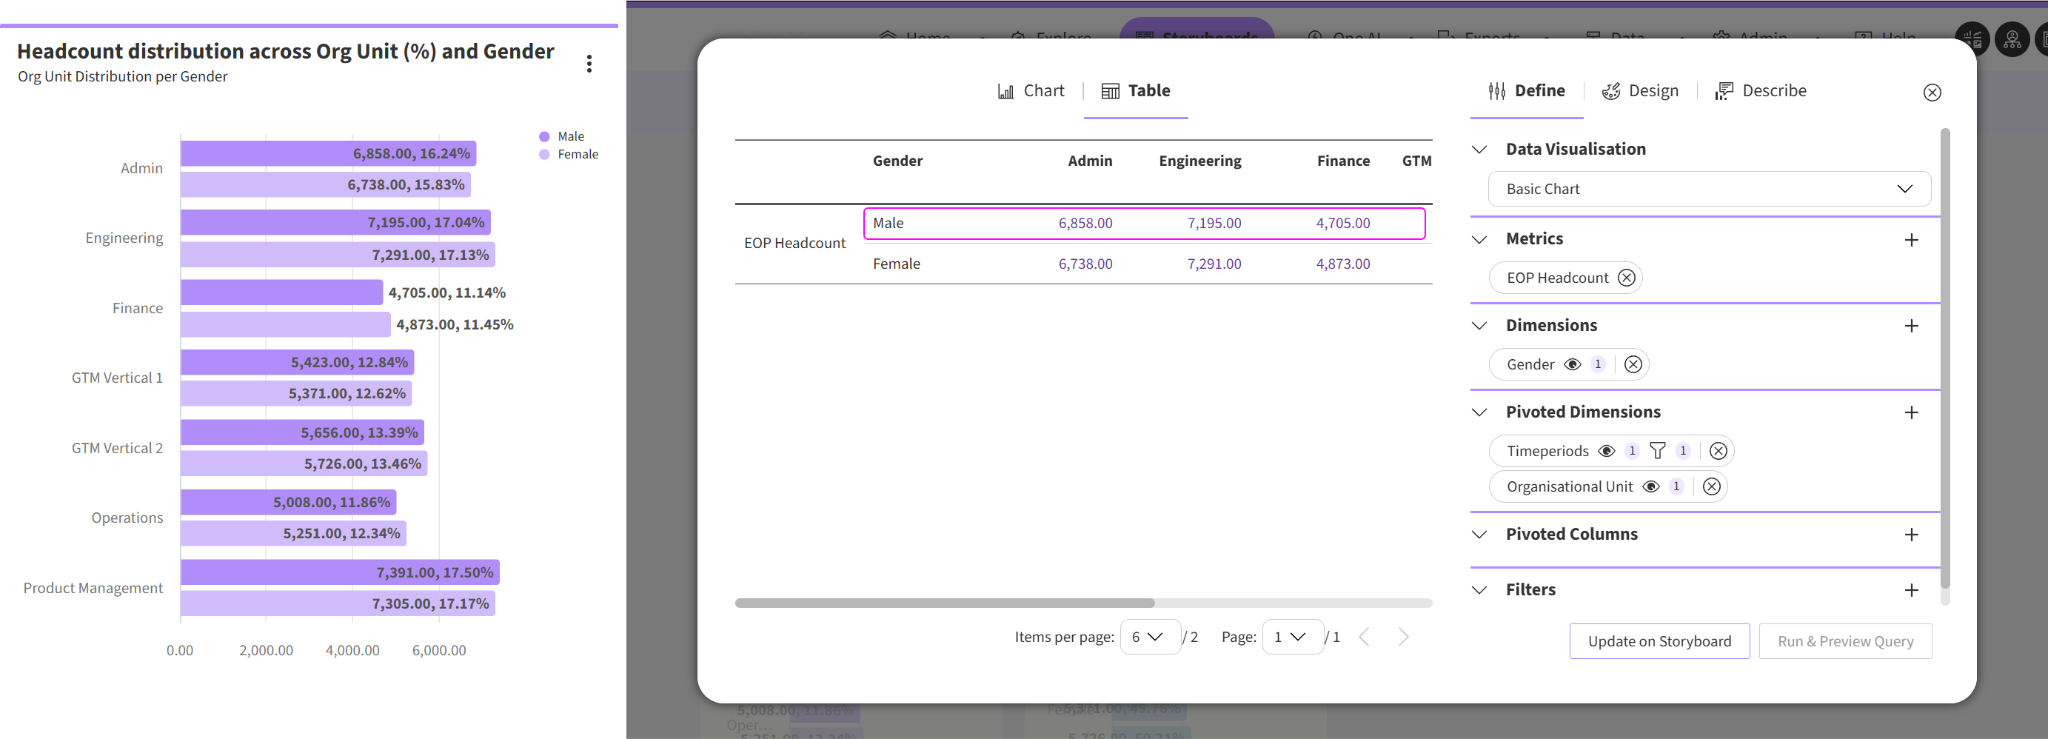Close the dialog with the X icon

(1932, 93)
